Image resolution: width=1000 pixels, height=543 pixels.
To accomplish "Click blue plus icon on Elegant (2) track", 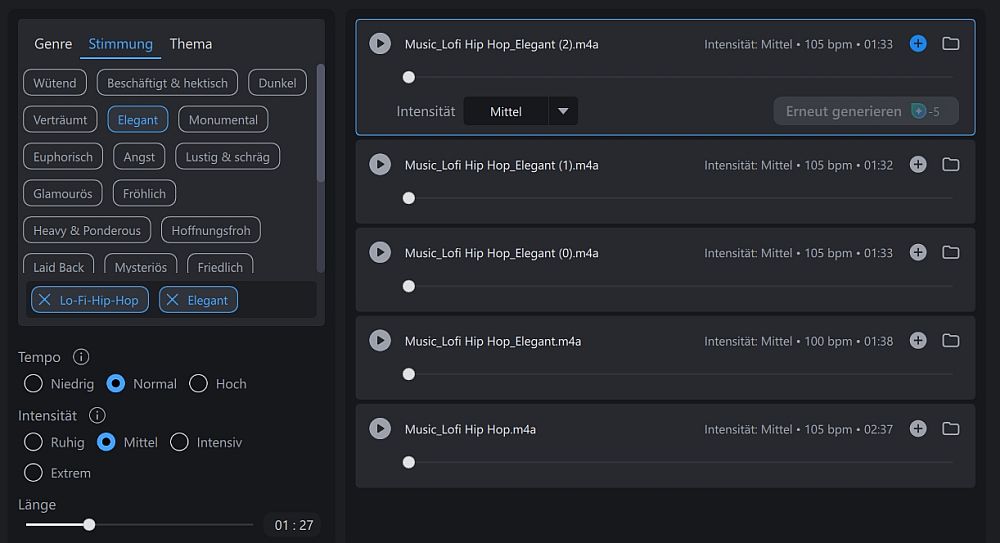I will click(918, 44).
